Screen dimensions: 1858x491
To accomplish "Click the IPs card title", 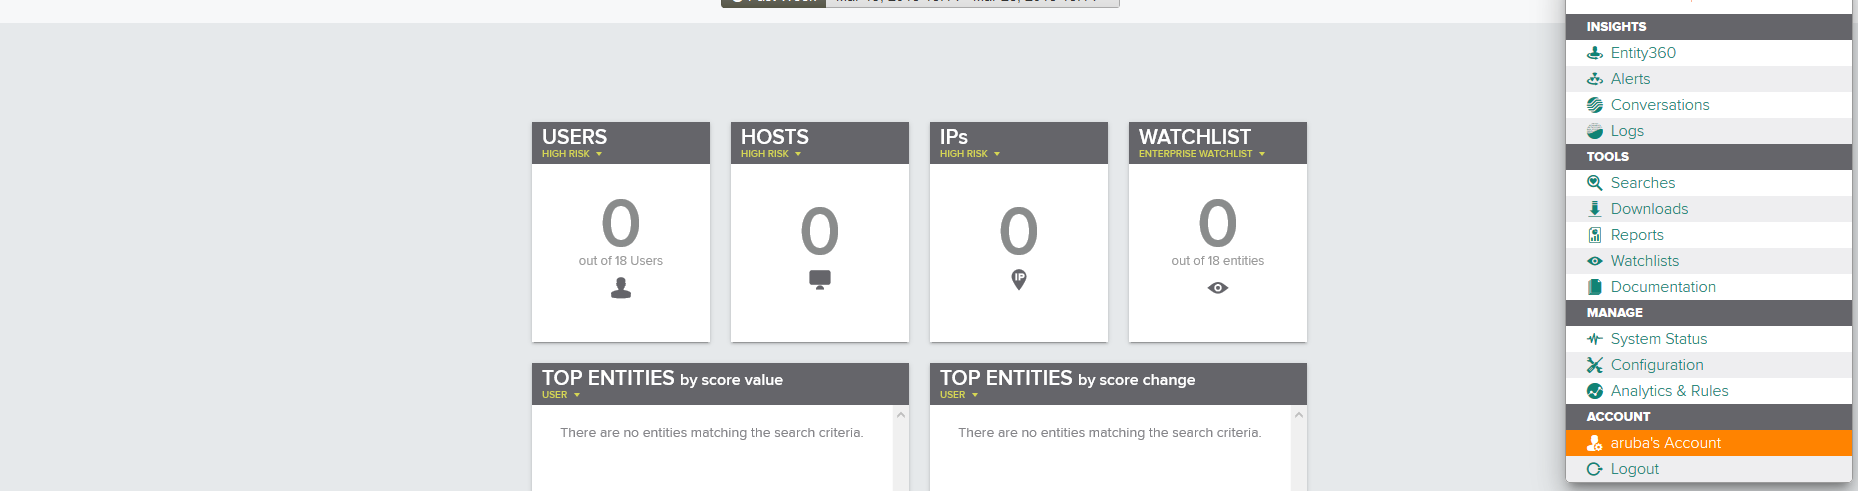I will 954,137.
